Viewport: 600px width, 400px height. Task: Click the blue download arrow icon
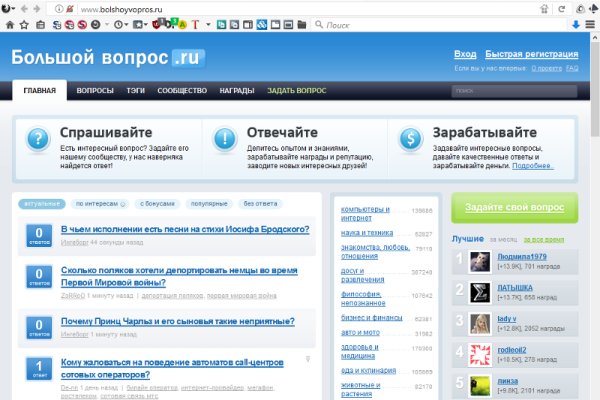click(576, 23)
